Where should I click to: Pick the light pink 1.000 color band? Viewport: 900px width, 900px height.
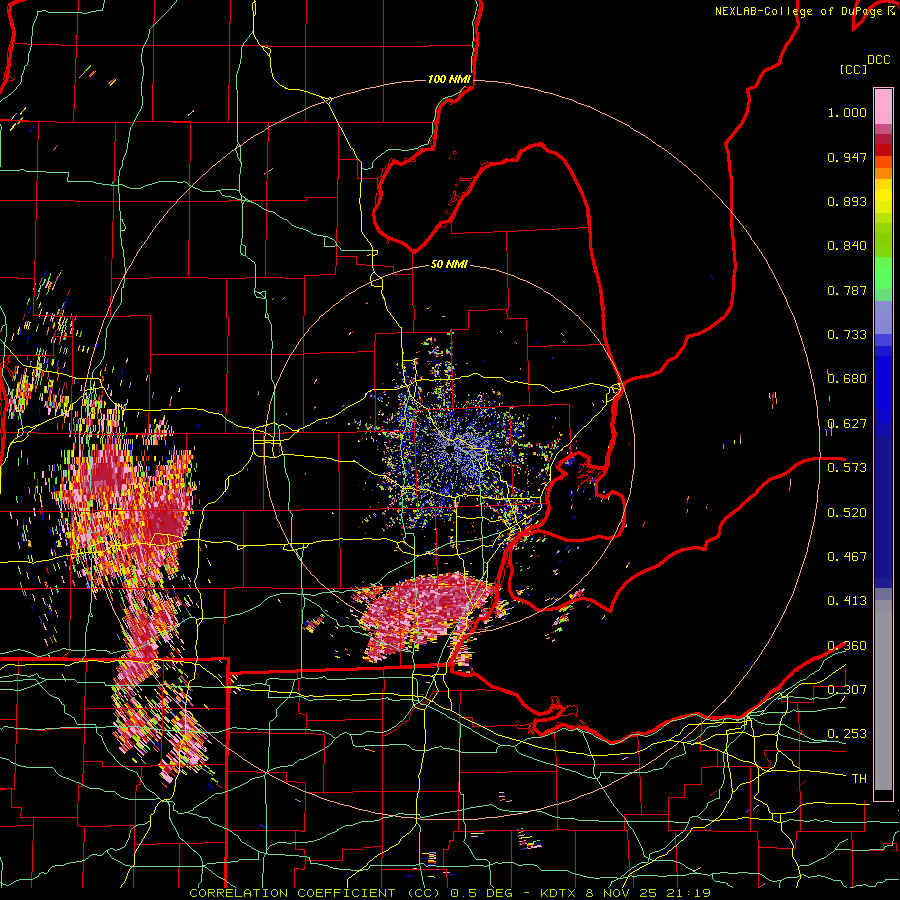coord(883,107)
